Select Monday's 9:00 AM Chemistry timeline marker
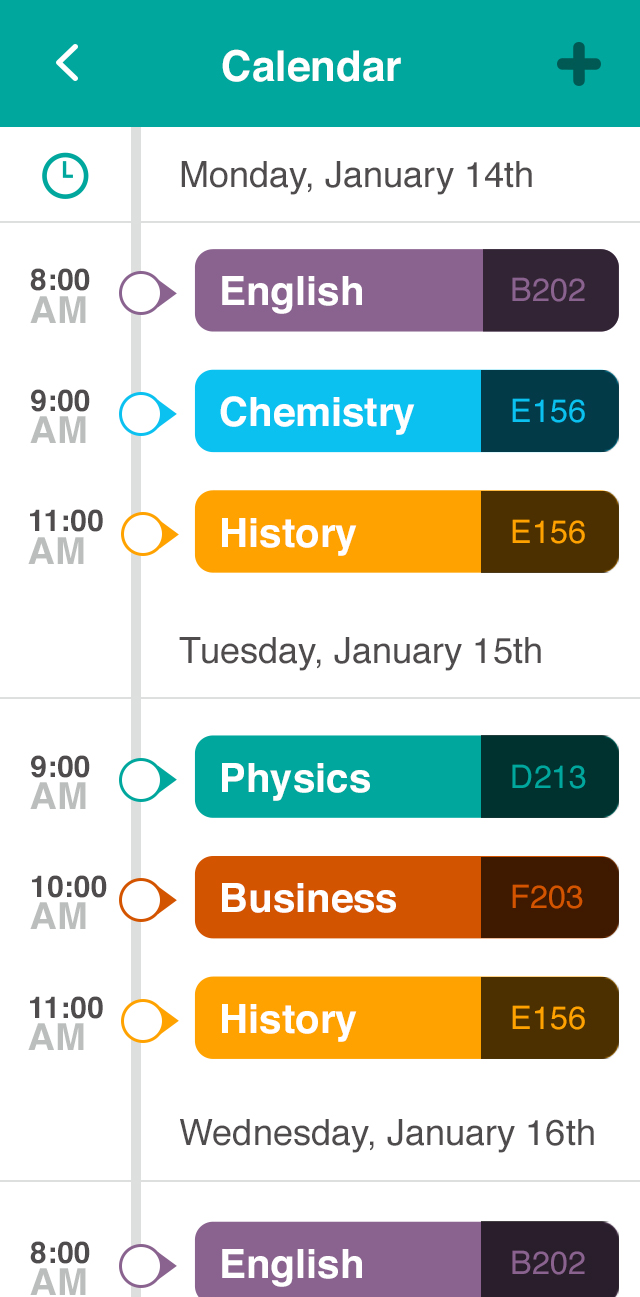 click(x=143, y=414)
